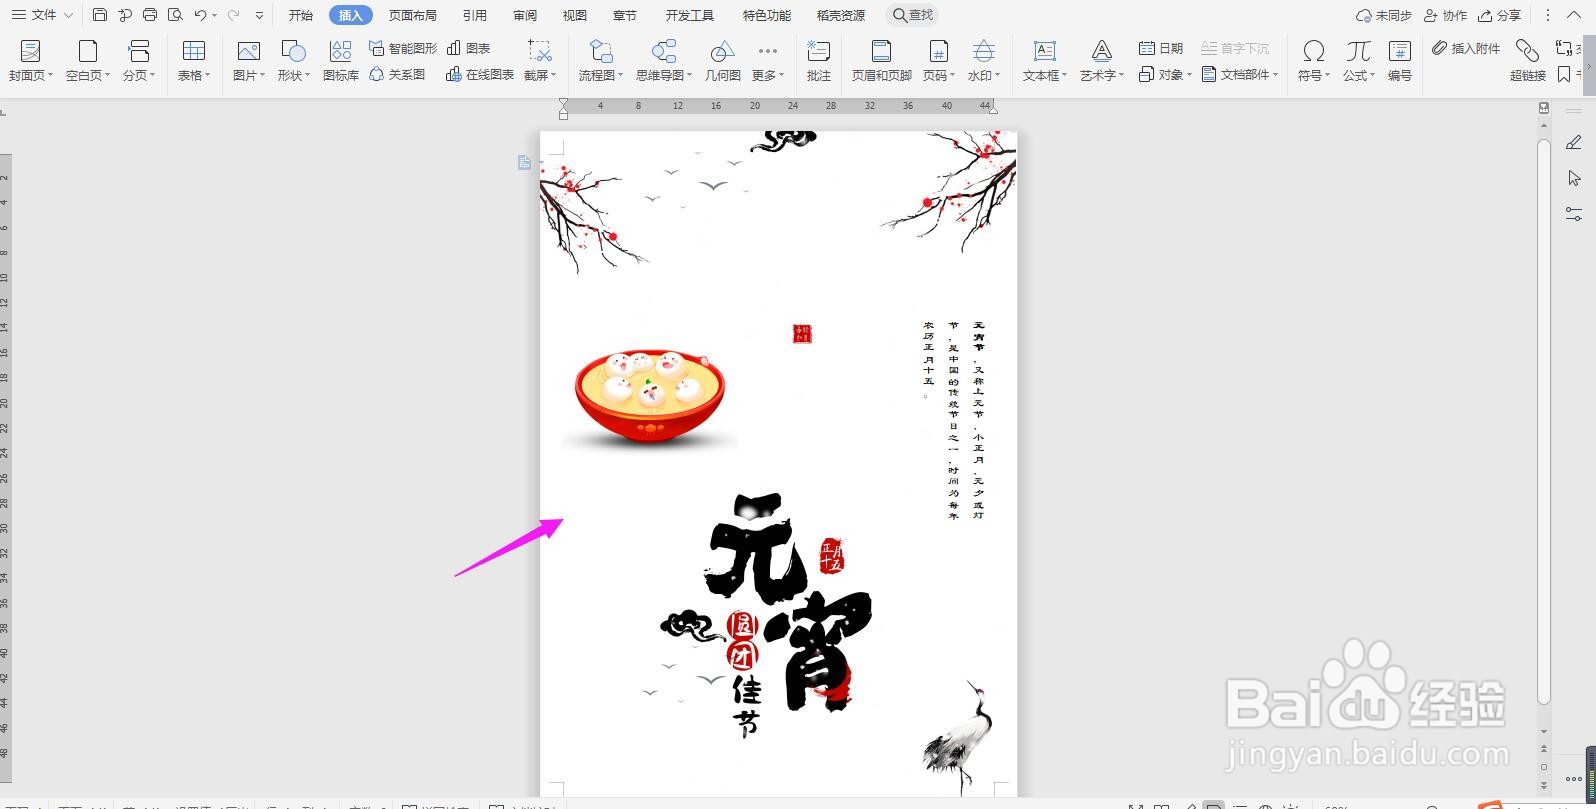Open the 思维导图 mind map dropdown
The width and height of the screenshot is (1596, 809).
click(664, 60)
